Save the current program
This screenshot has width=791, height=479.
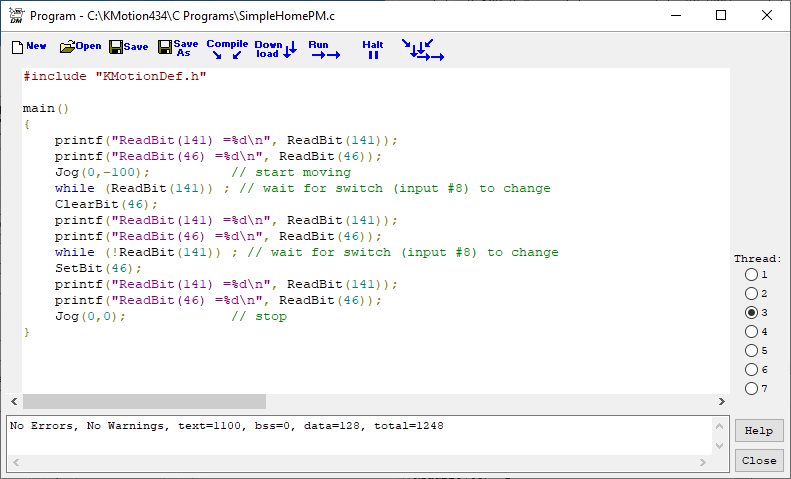point(128,47)
